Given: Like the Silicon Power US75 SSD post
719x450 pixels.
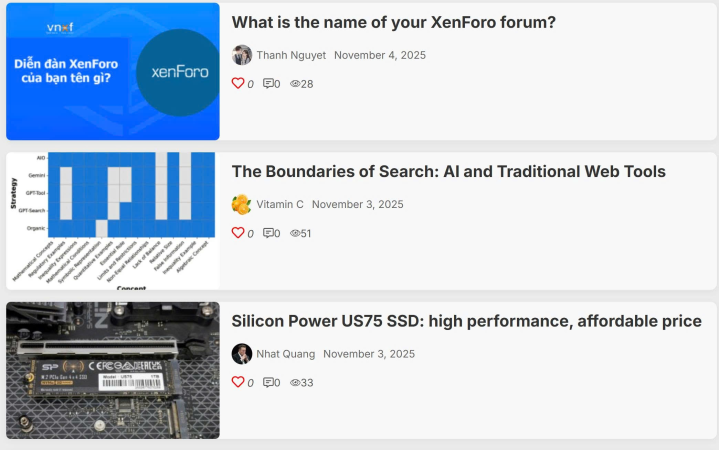Looking at the screenshot, I should pyautogui.click(x=238, y=382).
